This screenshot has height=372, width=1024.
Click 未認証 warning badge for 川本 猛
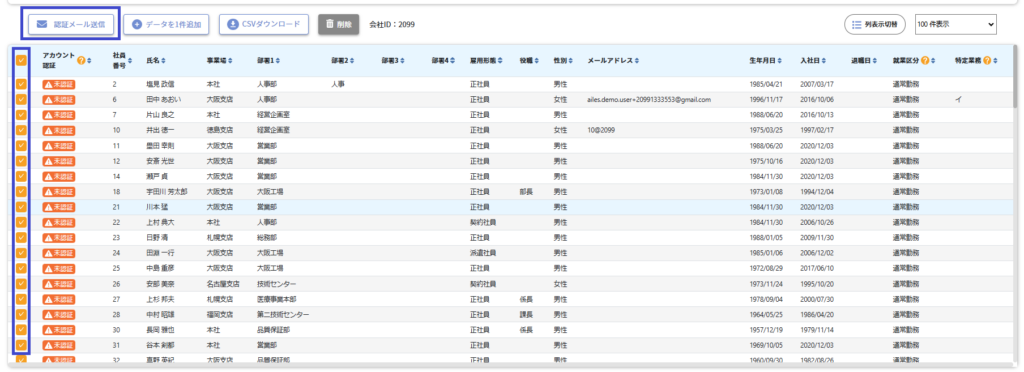click(59, 207)
